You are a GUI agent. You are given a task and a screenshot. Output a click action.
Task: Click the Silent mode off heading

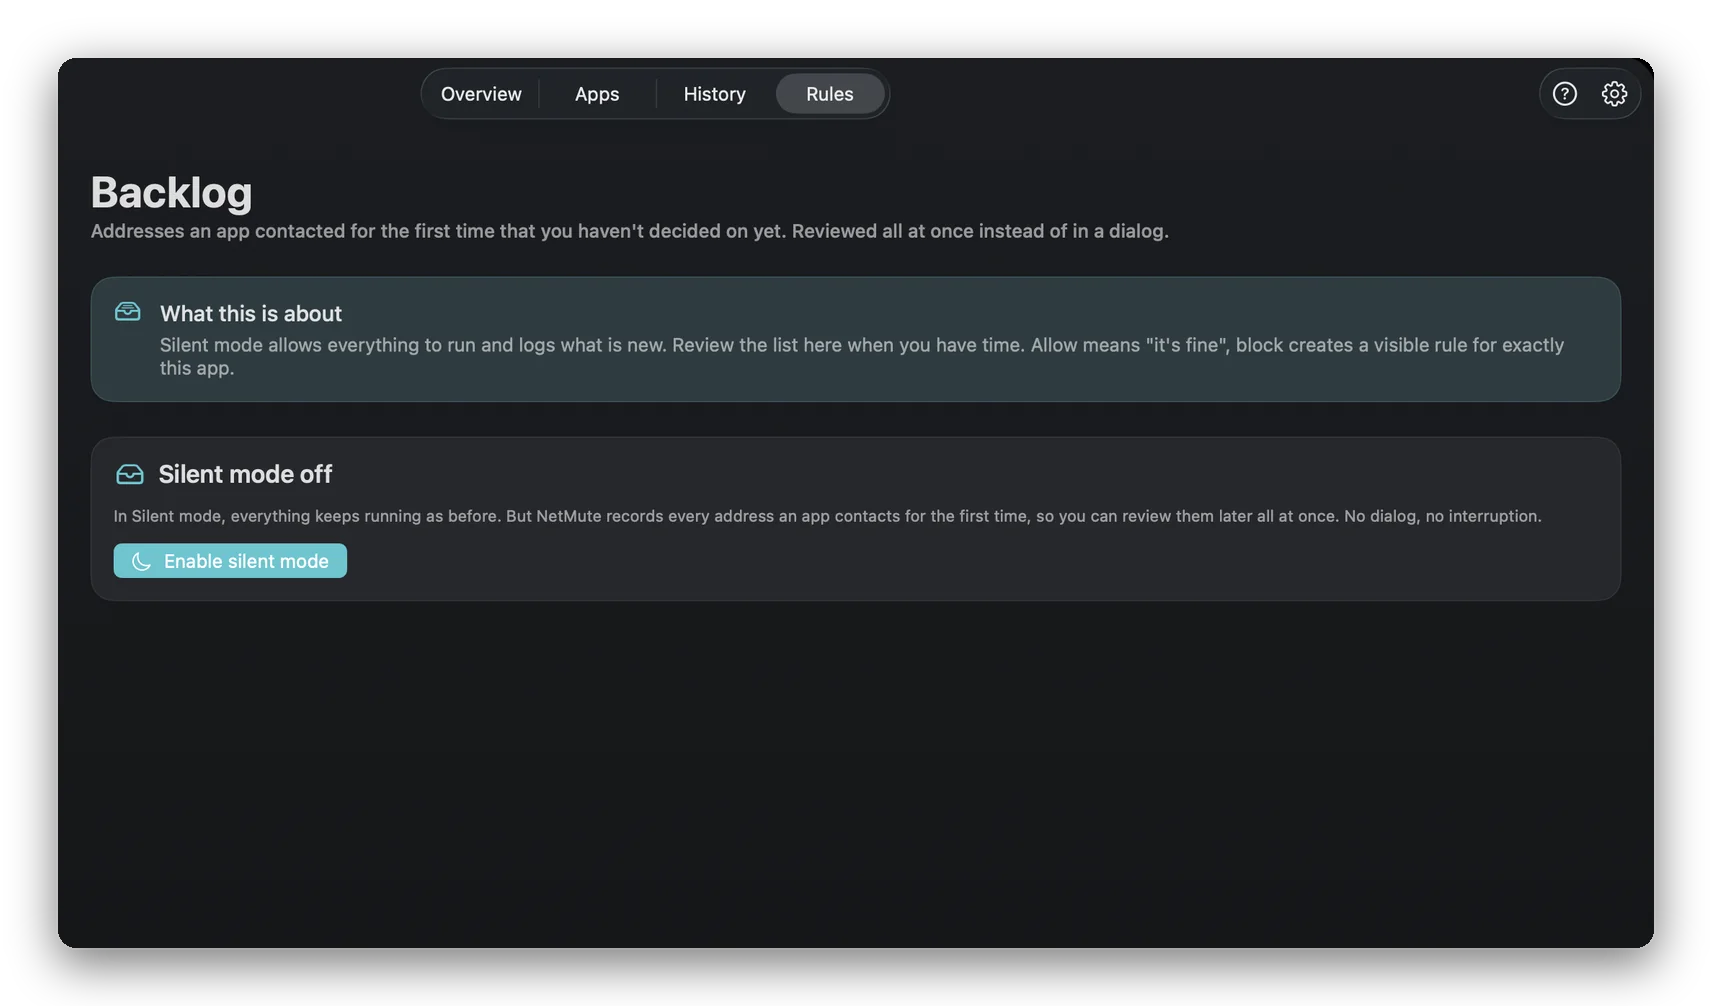click(x=245, y=474)
